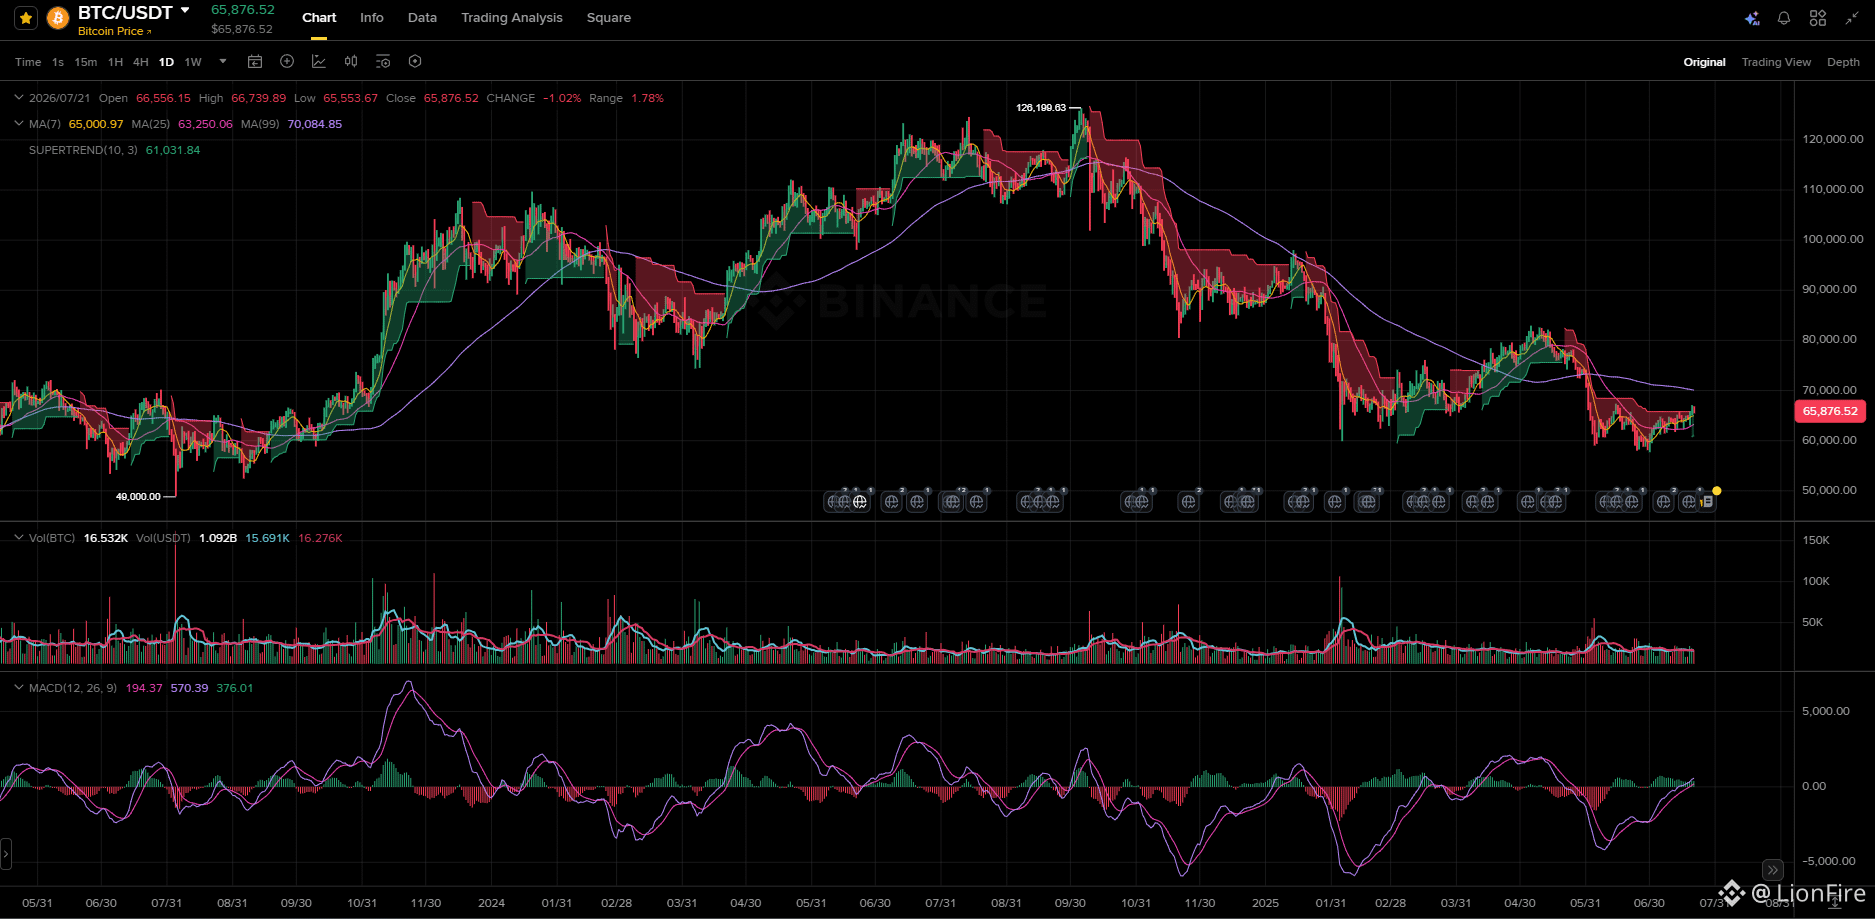The height and width of the screenshot is (919, 1875).
Task: Open the Square tab
Action: 609,18
